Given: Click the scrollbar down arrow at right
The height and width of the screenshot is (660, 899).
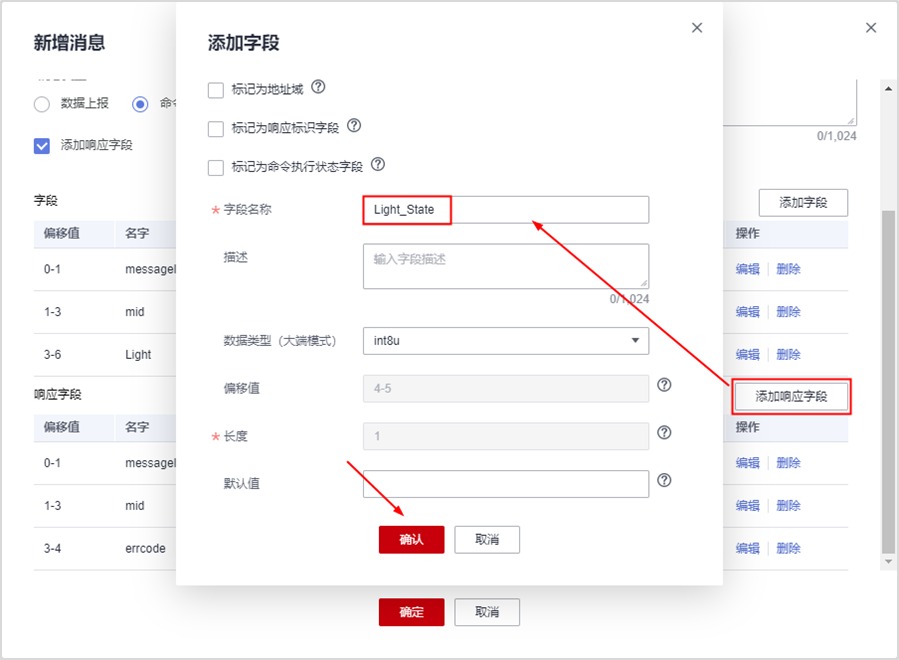Looking at the screenshot, I should pyautogui.click(x=888, y=562).
